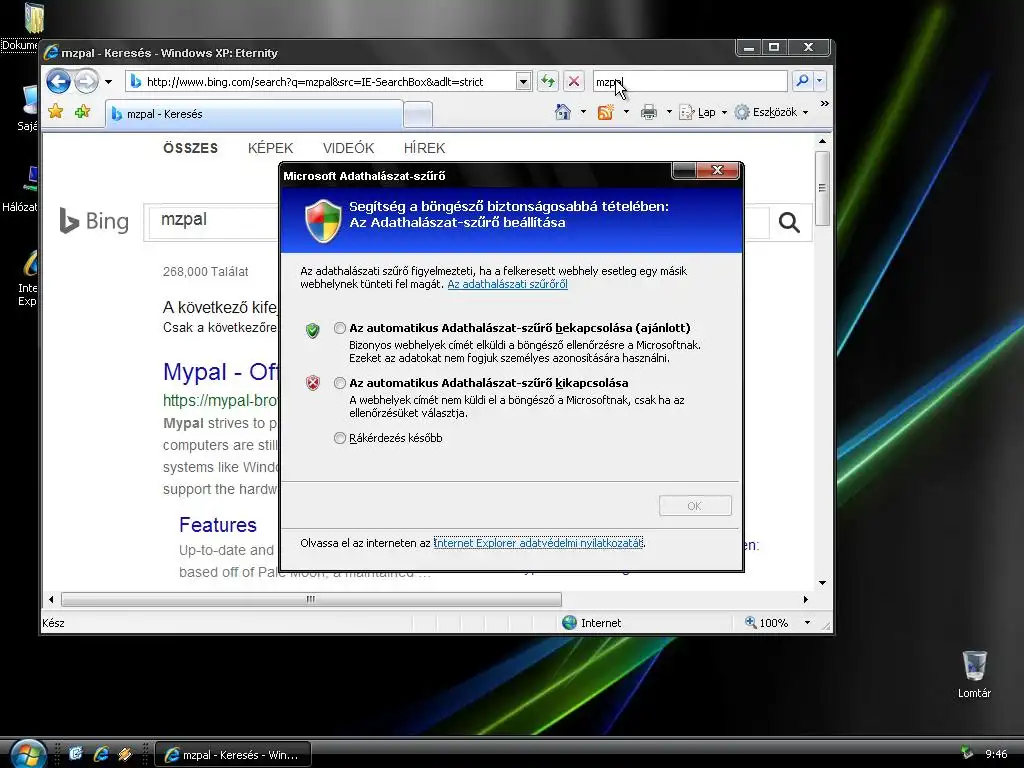The height and width of the screenshot is (768, 1024).
Task: Expand the feeds dropdown arrow
Action: (x=626, y=112)
